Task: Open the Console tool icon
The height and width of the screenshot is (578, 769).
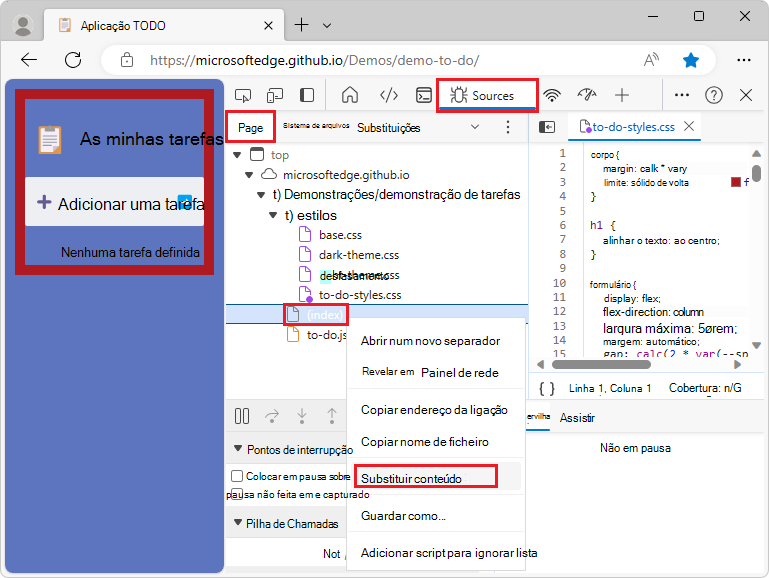Action: pos(424,95)
